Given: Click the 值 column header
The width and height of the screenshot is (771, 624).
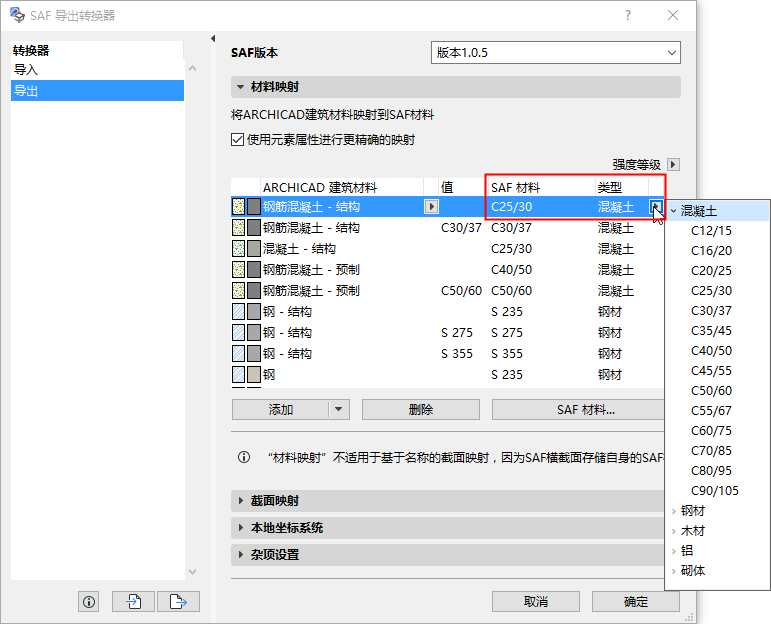Looking at the screenshot, I should [x=461, y=187].
